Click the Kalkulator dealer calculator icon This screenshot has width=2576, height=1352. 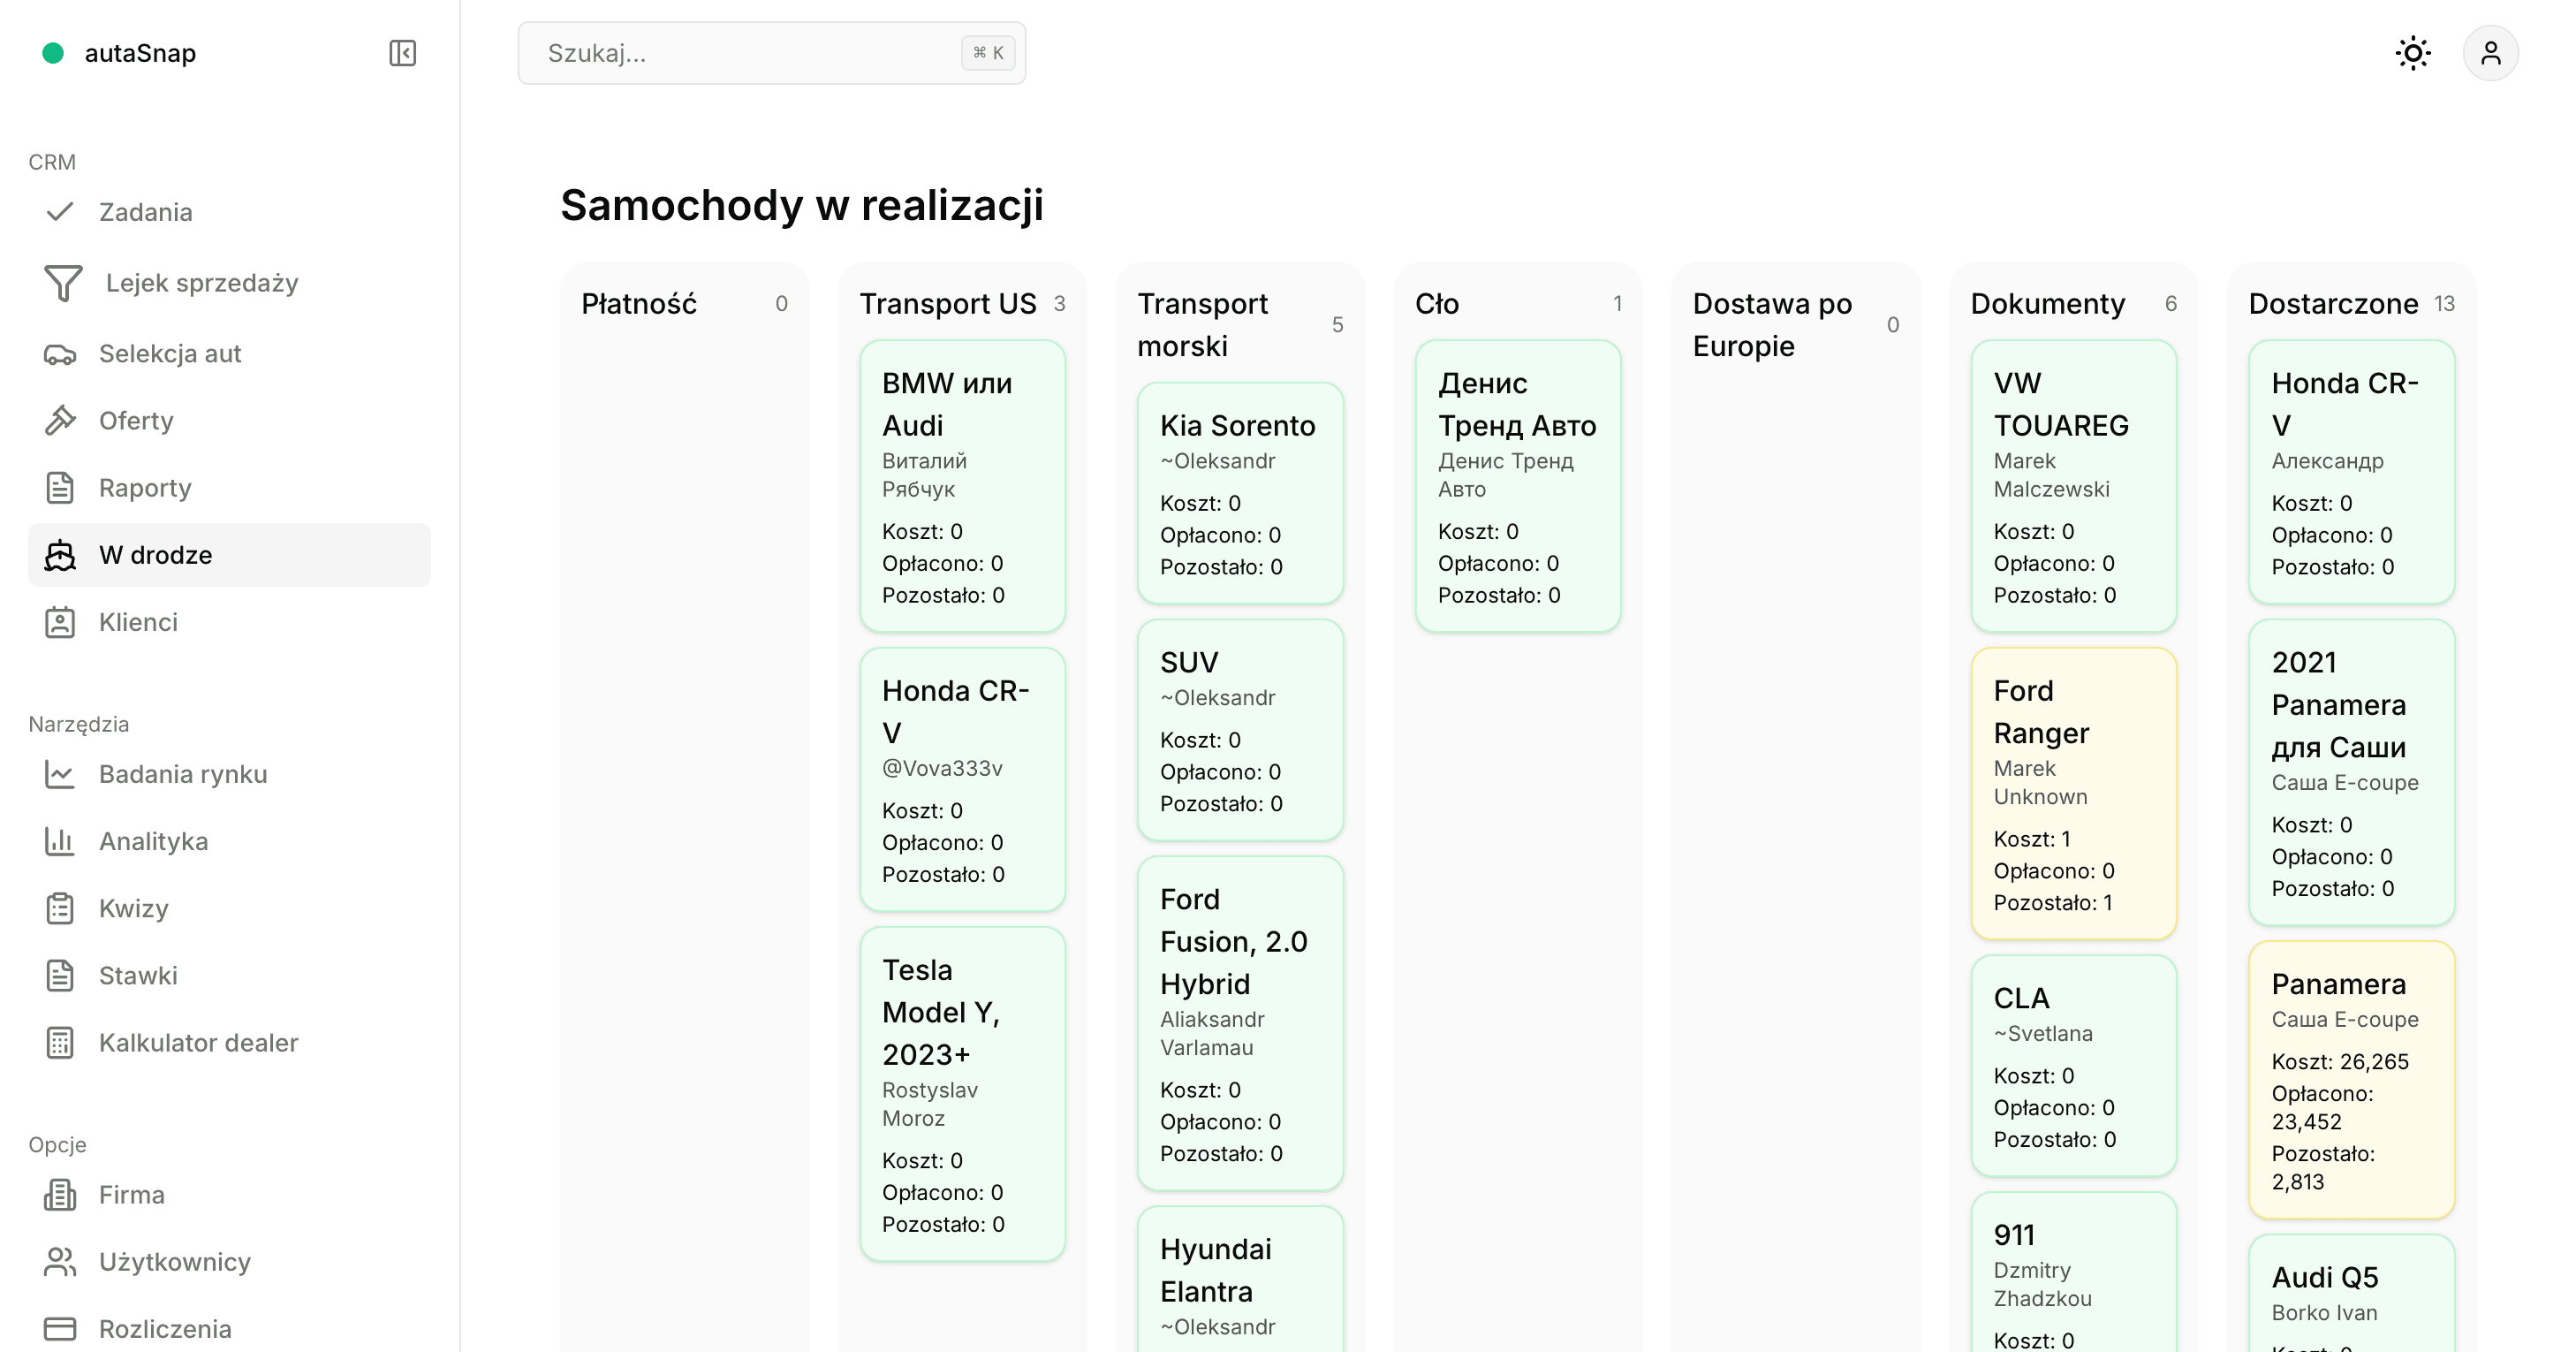tap(60, 1043)
